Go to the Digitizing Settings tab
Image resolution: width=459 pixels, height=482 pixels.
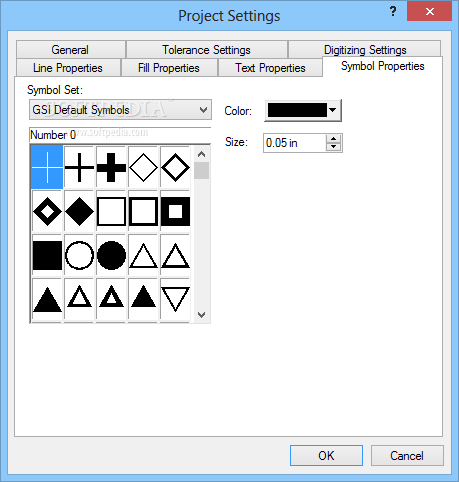(365, 50)
